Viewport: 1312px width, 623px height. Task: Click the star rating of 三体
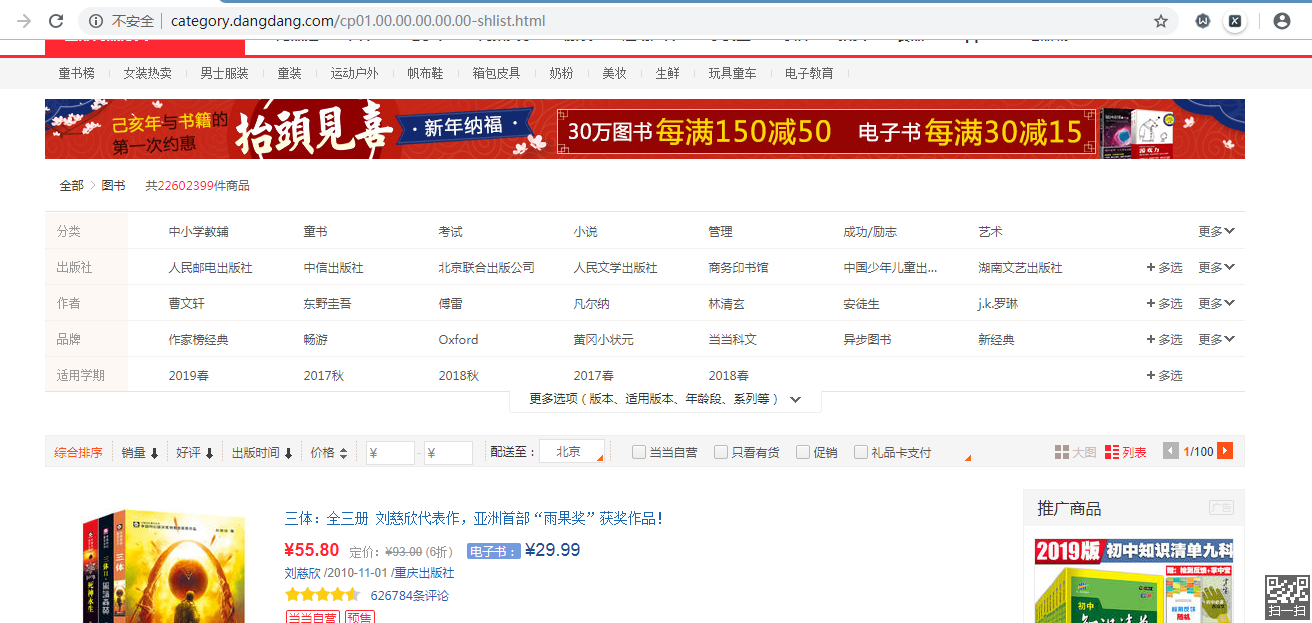pos(321,595)
